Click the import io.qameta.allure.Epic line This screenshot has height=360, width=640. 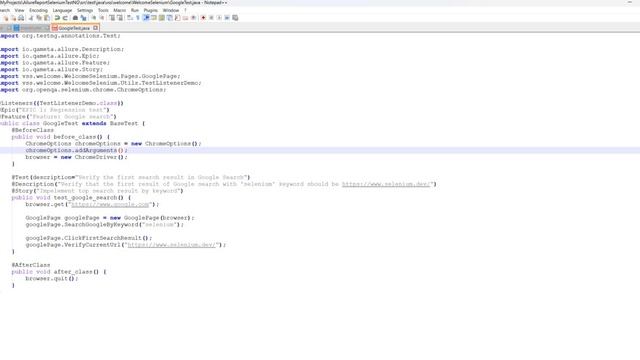point(49,56)
